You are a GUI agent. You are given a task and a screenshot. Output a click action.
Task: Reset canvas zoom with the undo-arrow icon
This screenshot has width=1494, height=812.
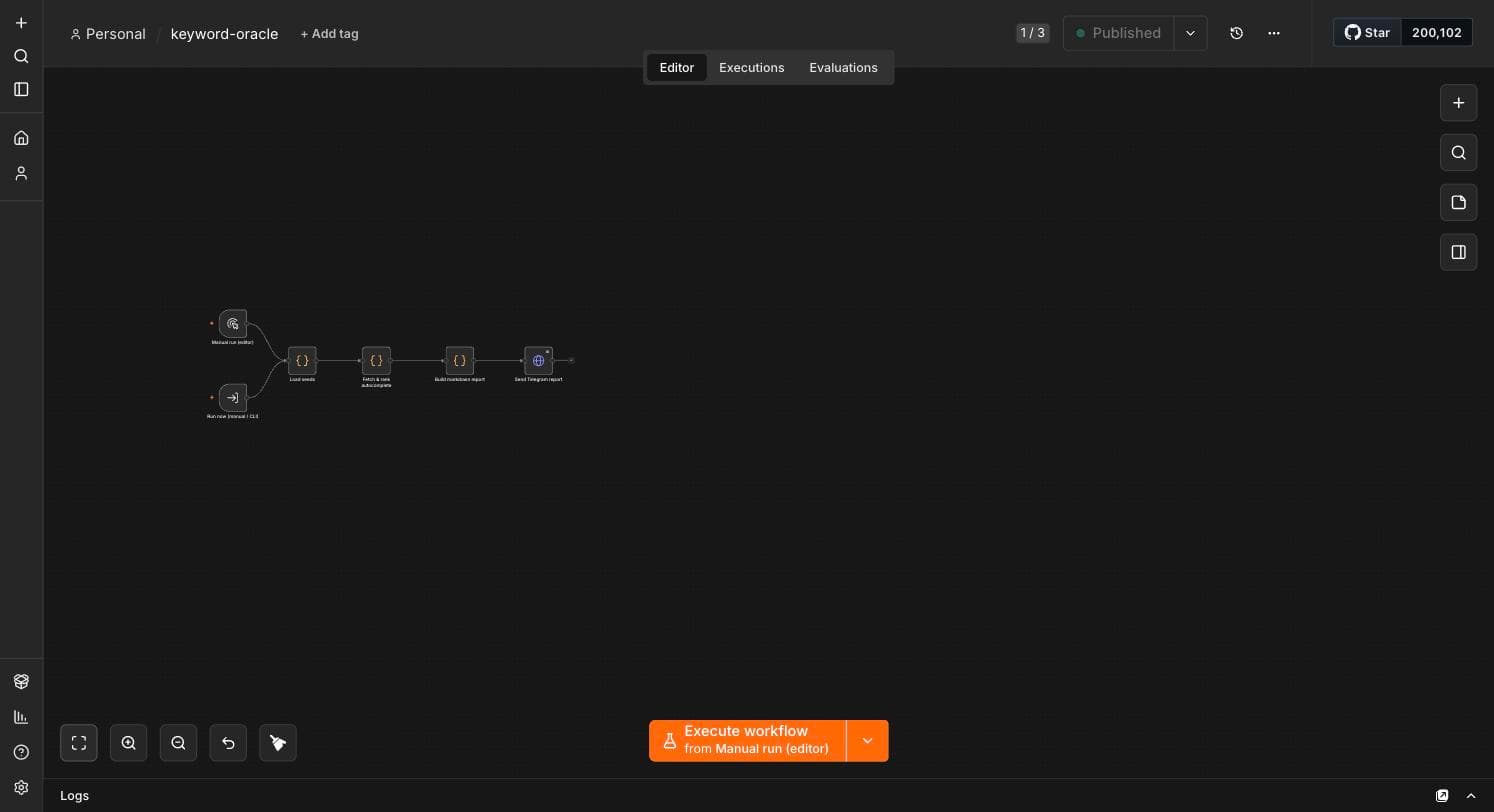[228, 743]
